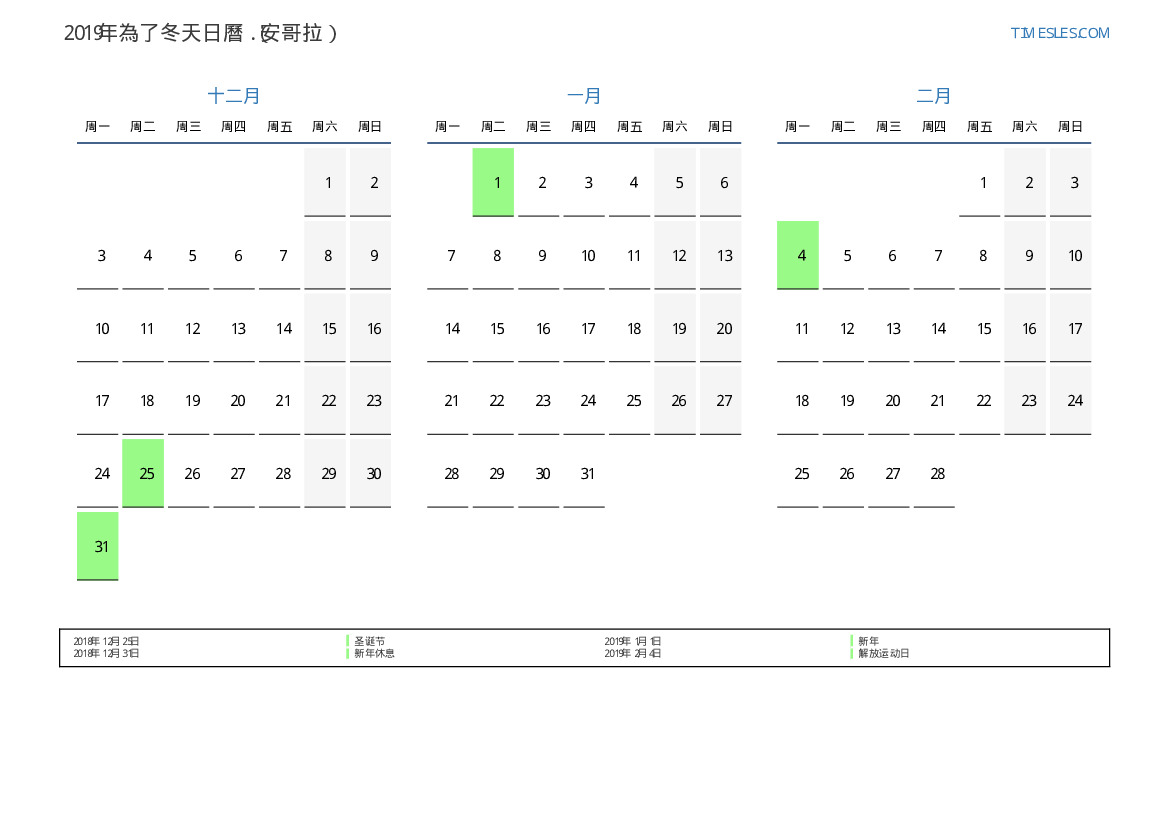1169x827 pixels.
Task: Click the TIMESLES.COM link
Action: [x=1059, y=33]
